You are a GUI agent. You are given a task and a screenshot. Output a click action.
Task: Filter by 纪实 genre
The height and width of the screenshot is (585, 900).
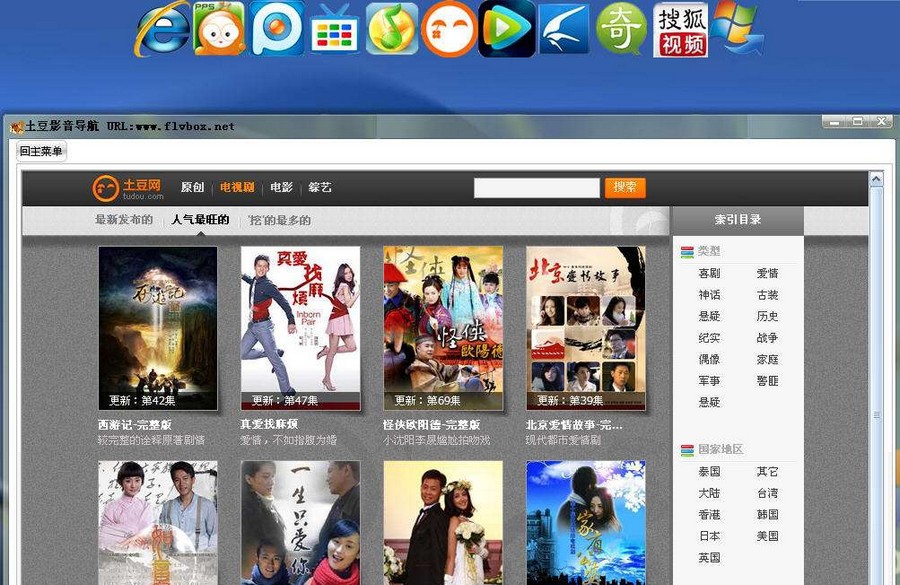[709, 338]
